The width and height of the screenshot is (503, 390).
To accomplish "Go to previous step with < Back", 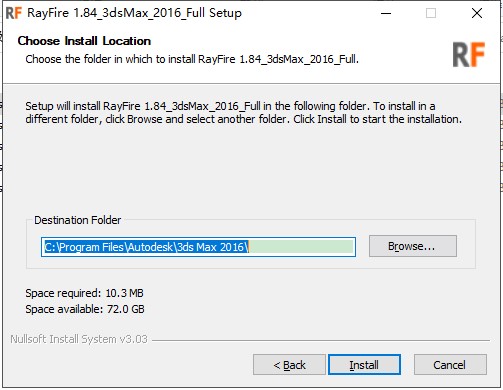I will [x=289, y=365].
